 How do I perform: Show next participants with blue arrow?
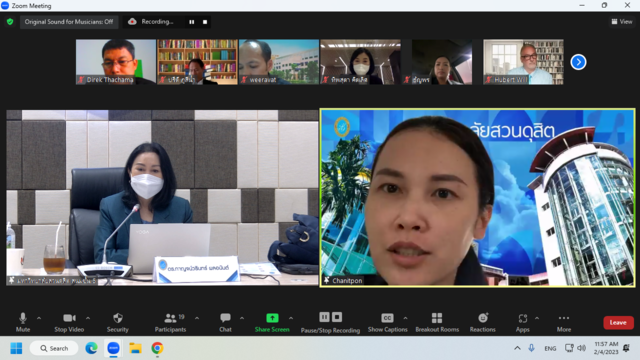tap(578, 62)
